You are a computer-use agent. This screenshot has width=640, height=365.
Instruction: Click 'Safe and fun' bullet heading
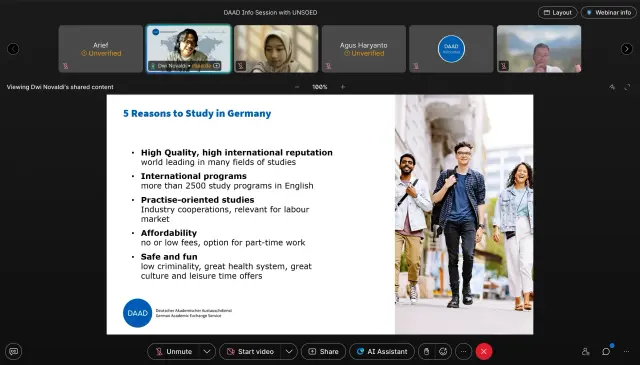pos(169,256)
